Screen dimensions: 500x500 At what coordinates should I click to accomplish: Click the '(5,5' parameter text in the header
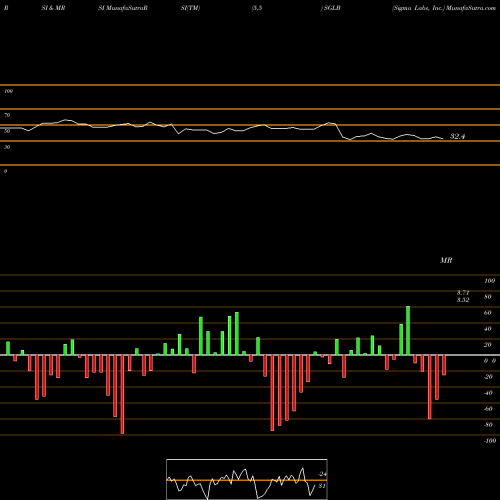tap(257, 8)
